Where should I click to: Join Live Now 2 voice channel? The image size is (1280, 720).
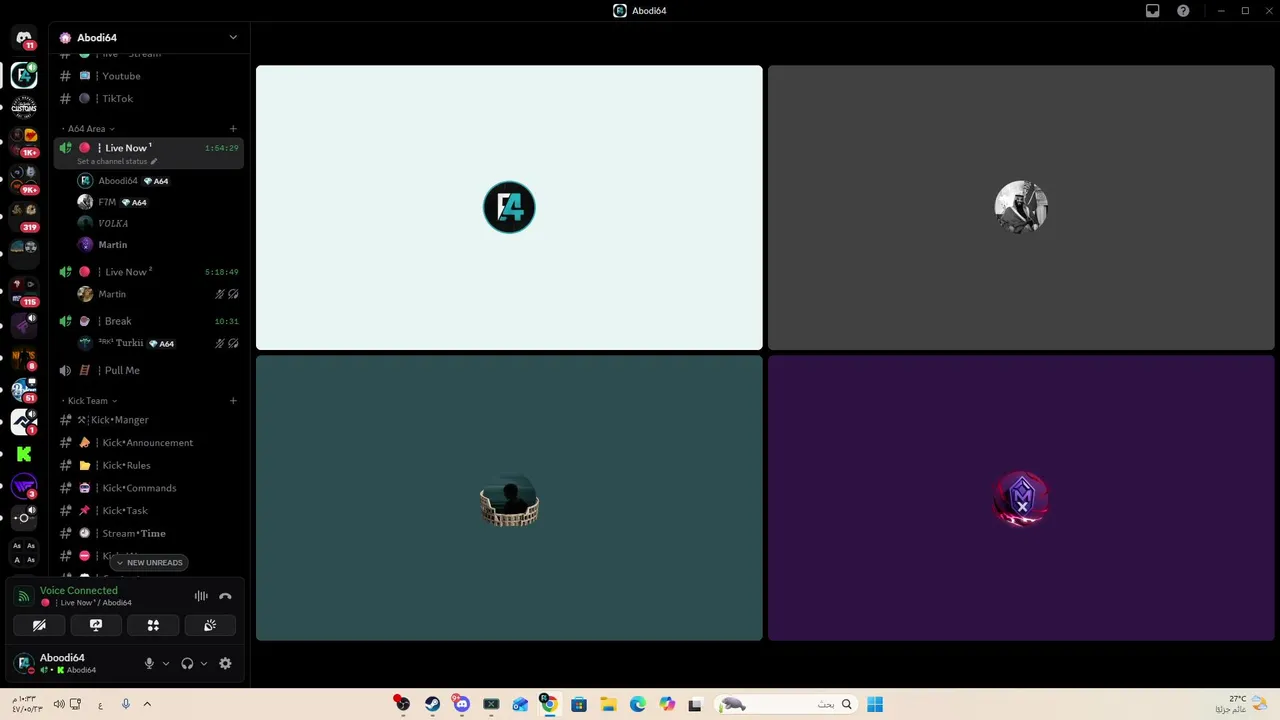(x=148, y=272)
